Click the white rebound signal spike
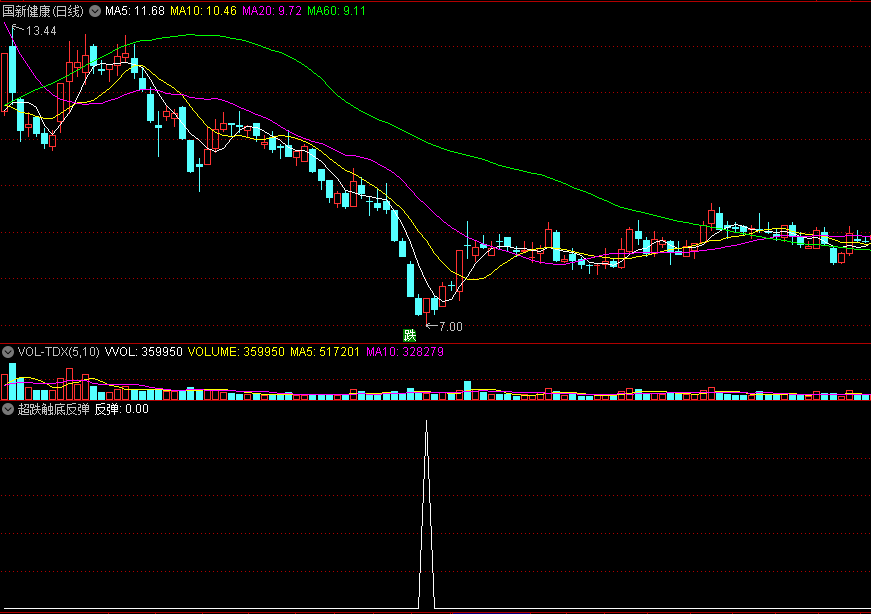871x614 pixels. point(427,514)
